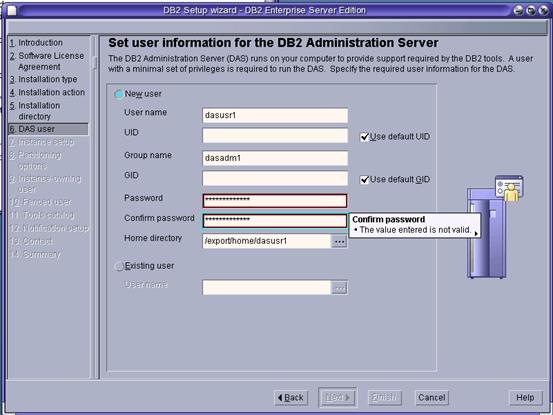
Task: Minimize the DB2 Setup wizard window
Action: tap(518, 10)
